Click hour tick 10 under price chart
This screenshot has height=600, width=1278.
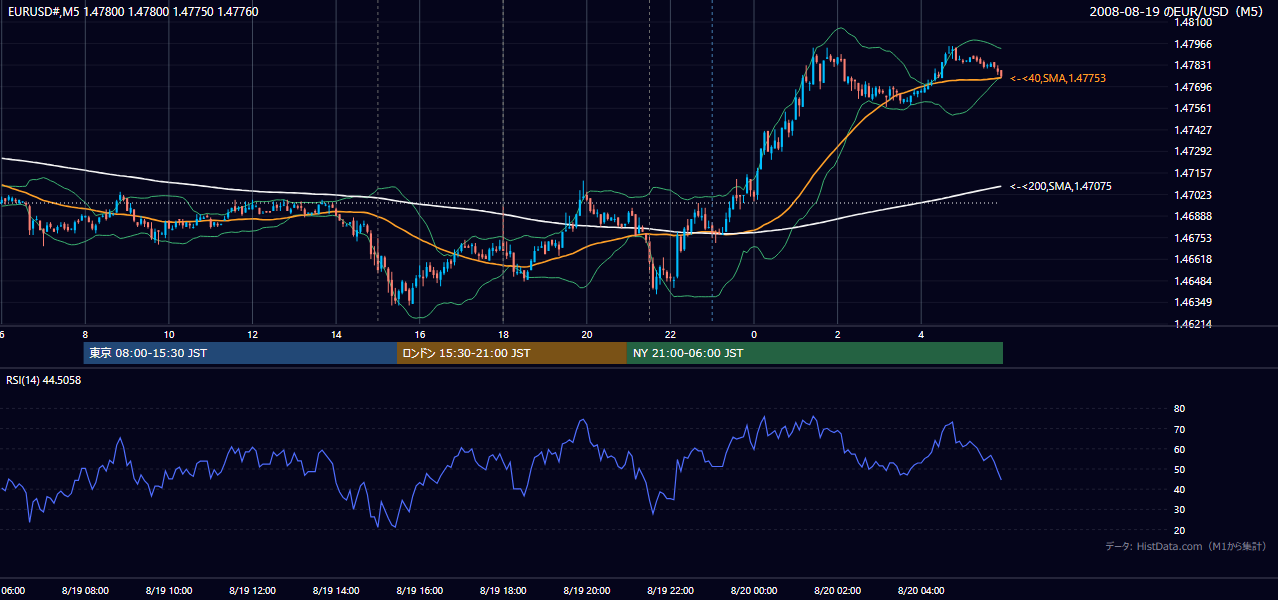tap(169, 335)
